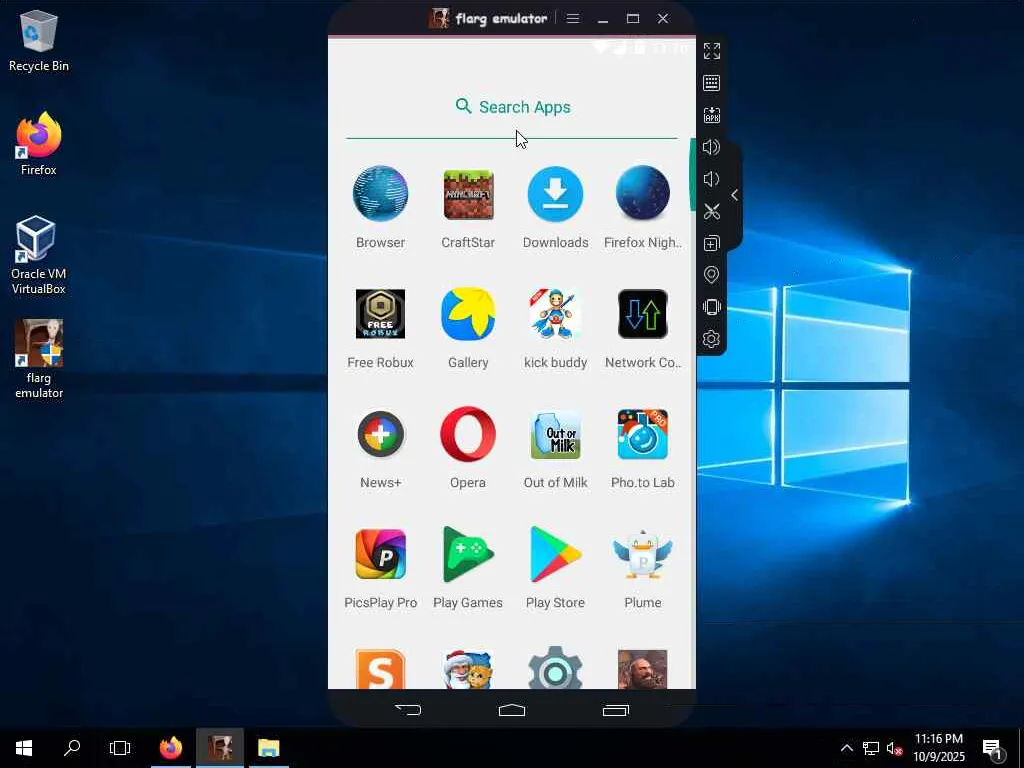
Task: Open the notification center icon
Action: click(x=992, y=748)
